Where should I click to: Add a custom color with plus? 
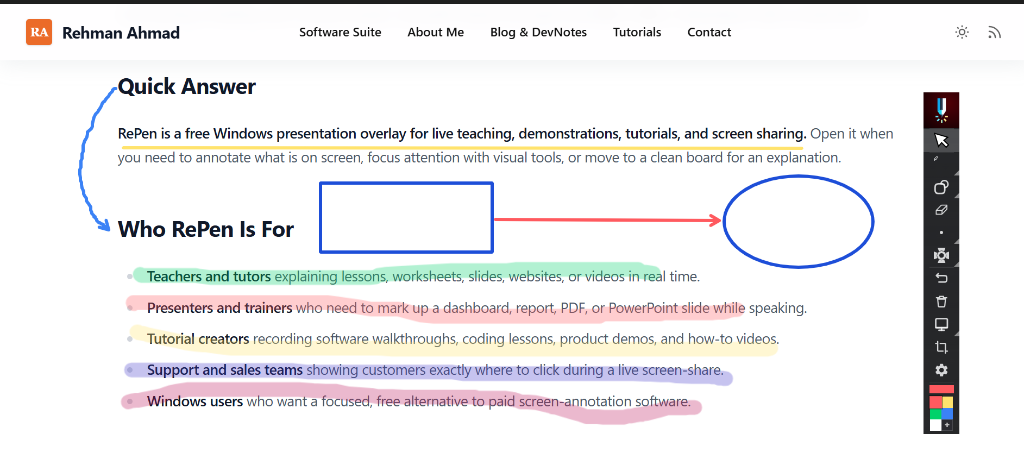pyautogui.click(x=948, y=425)
